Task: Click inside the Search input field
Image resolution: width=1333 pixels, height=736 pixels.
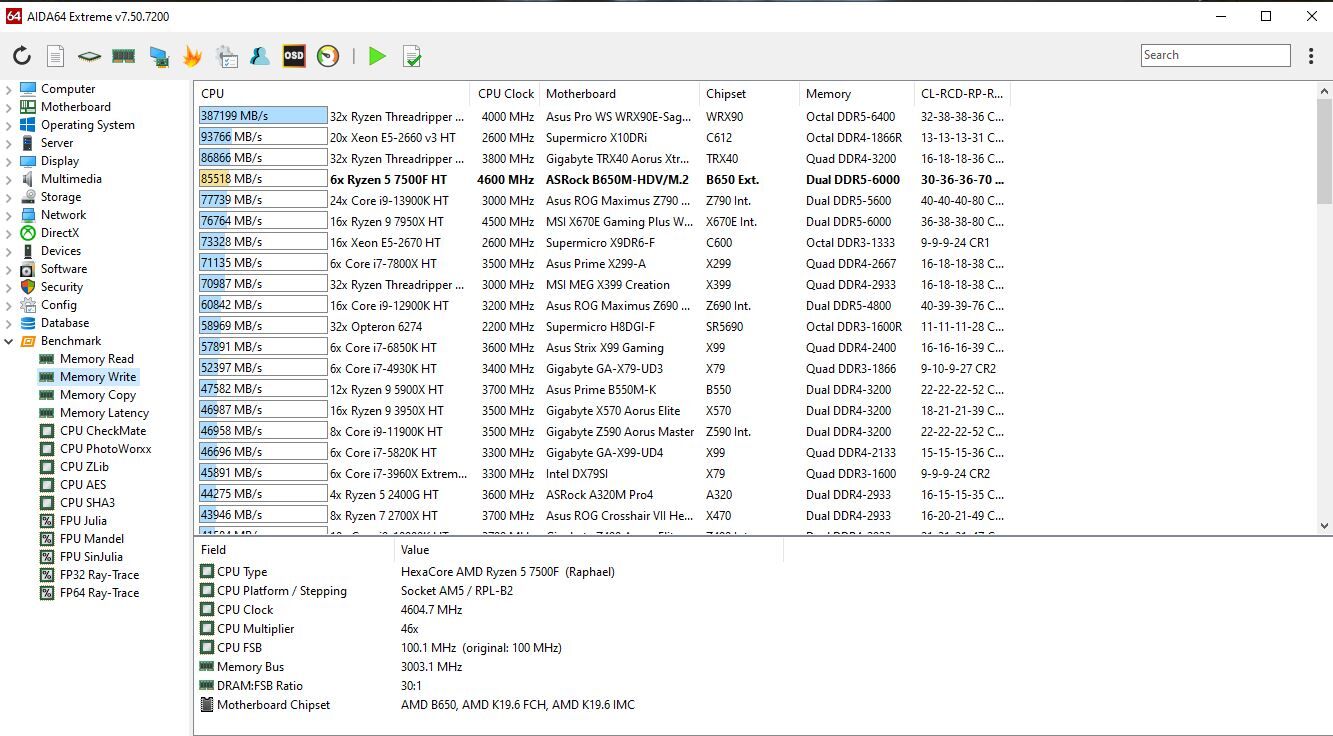Action: [1215, 56]
